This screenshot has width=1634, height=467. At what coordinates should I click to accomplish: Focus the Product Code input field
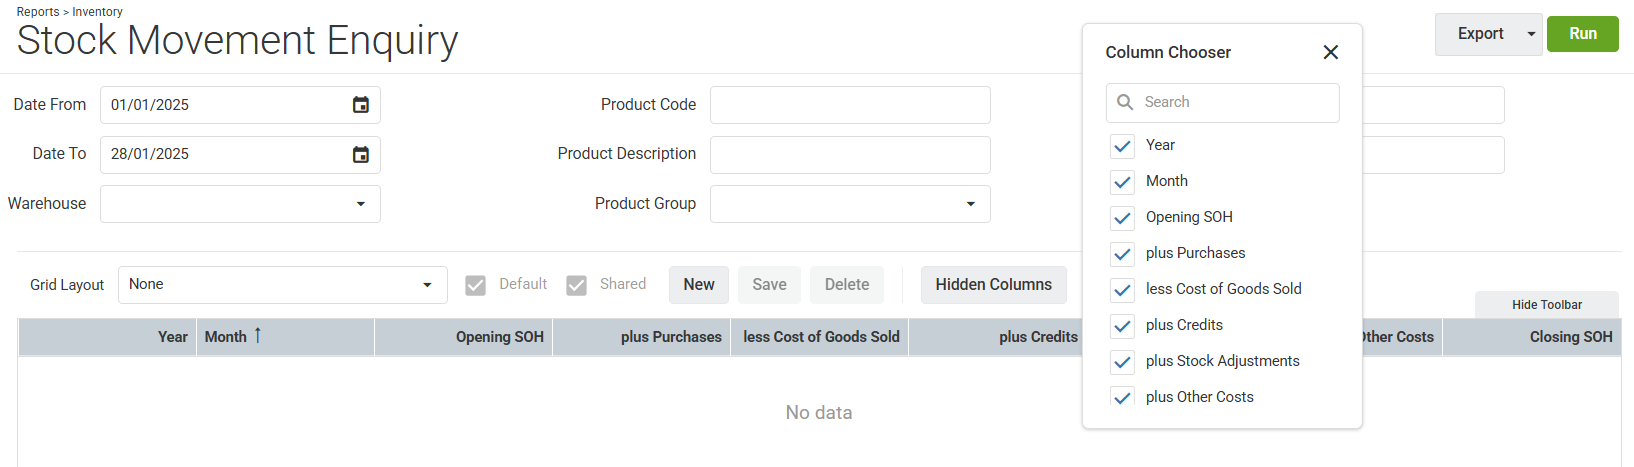[x=850, y=105]
